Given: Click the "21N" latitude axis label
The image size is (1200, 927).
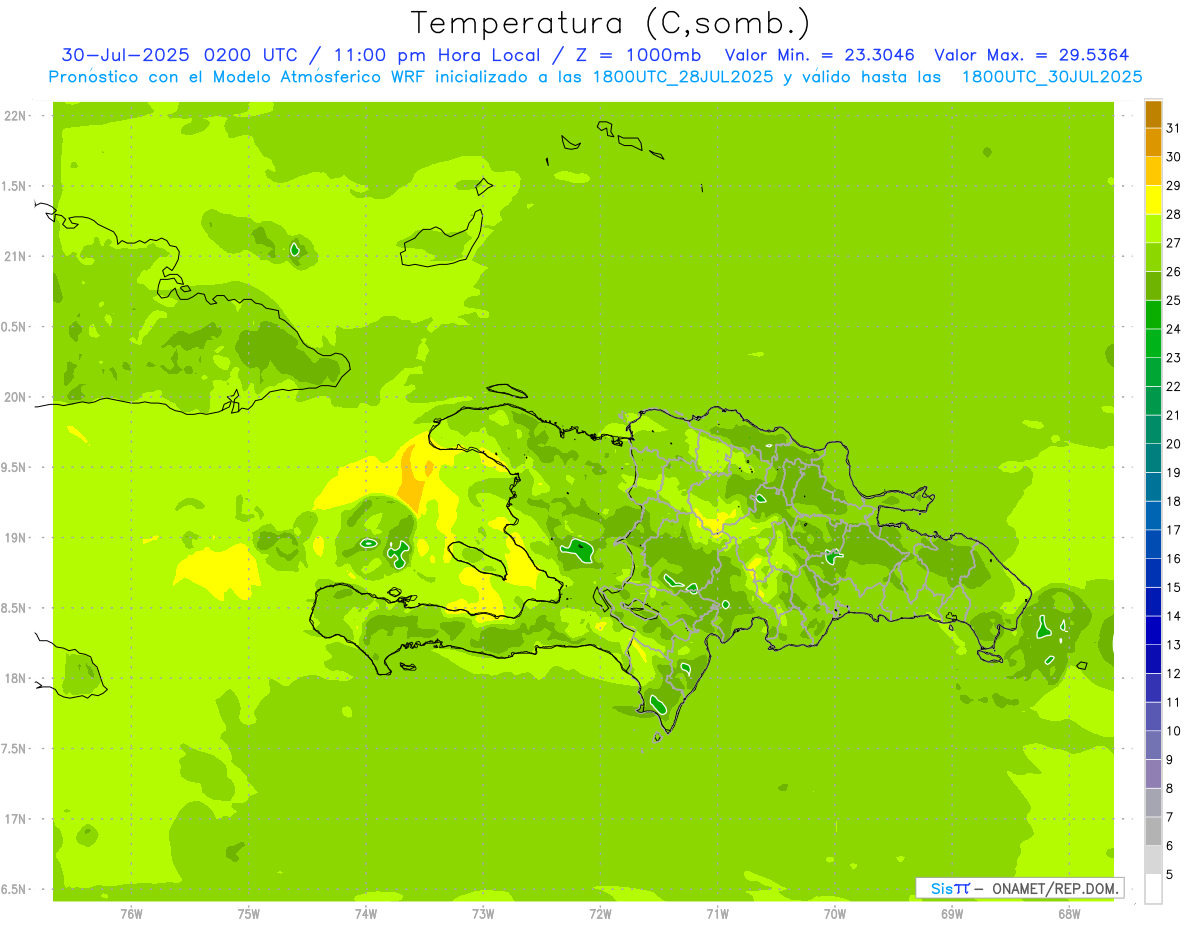Looking at the screenshot, I should 17,256.
